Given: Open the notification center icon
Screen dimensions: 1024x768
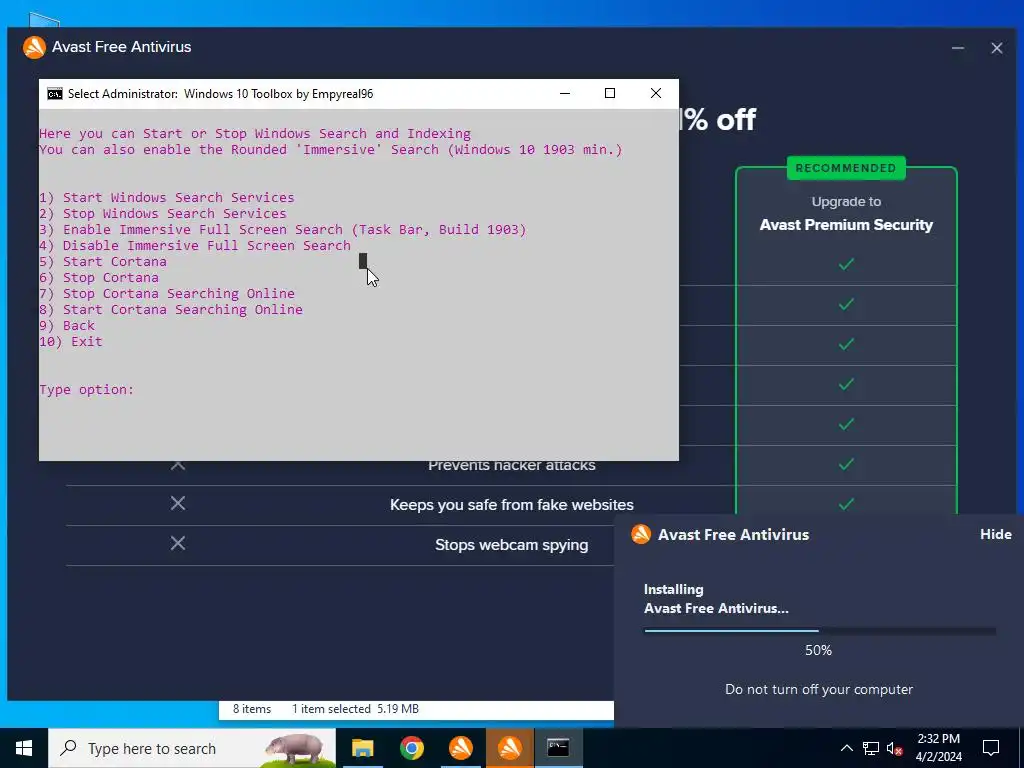Looking at the screenshot, I should coord(991,748).
